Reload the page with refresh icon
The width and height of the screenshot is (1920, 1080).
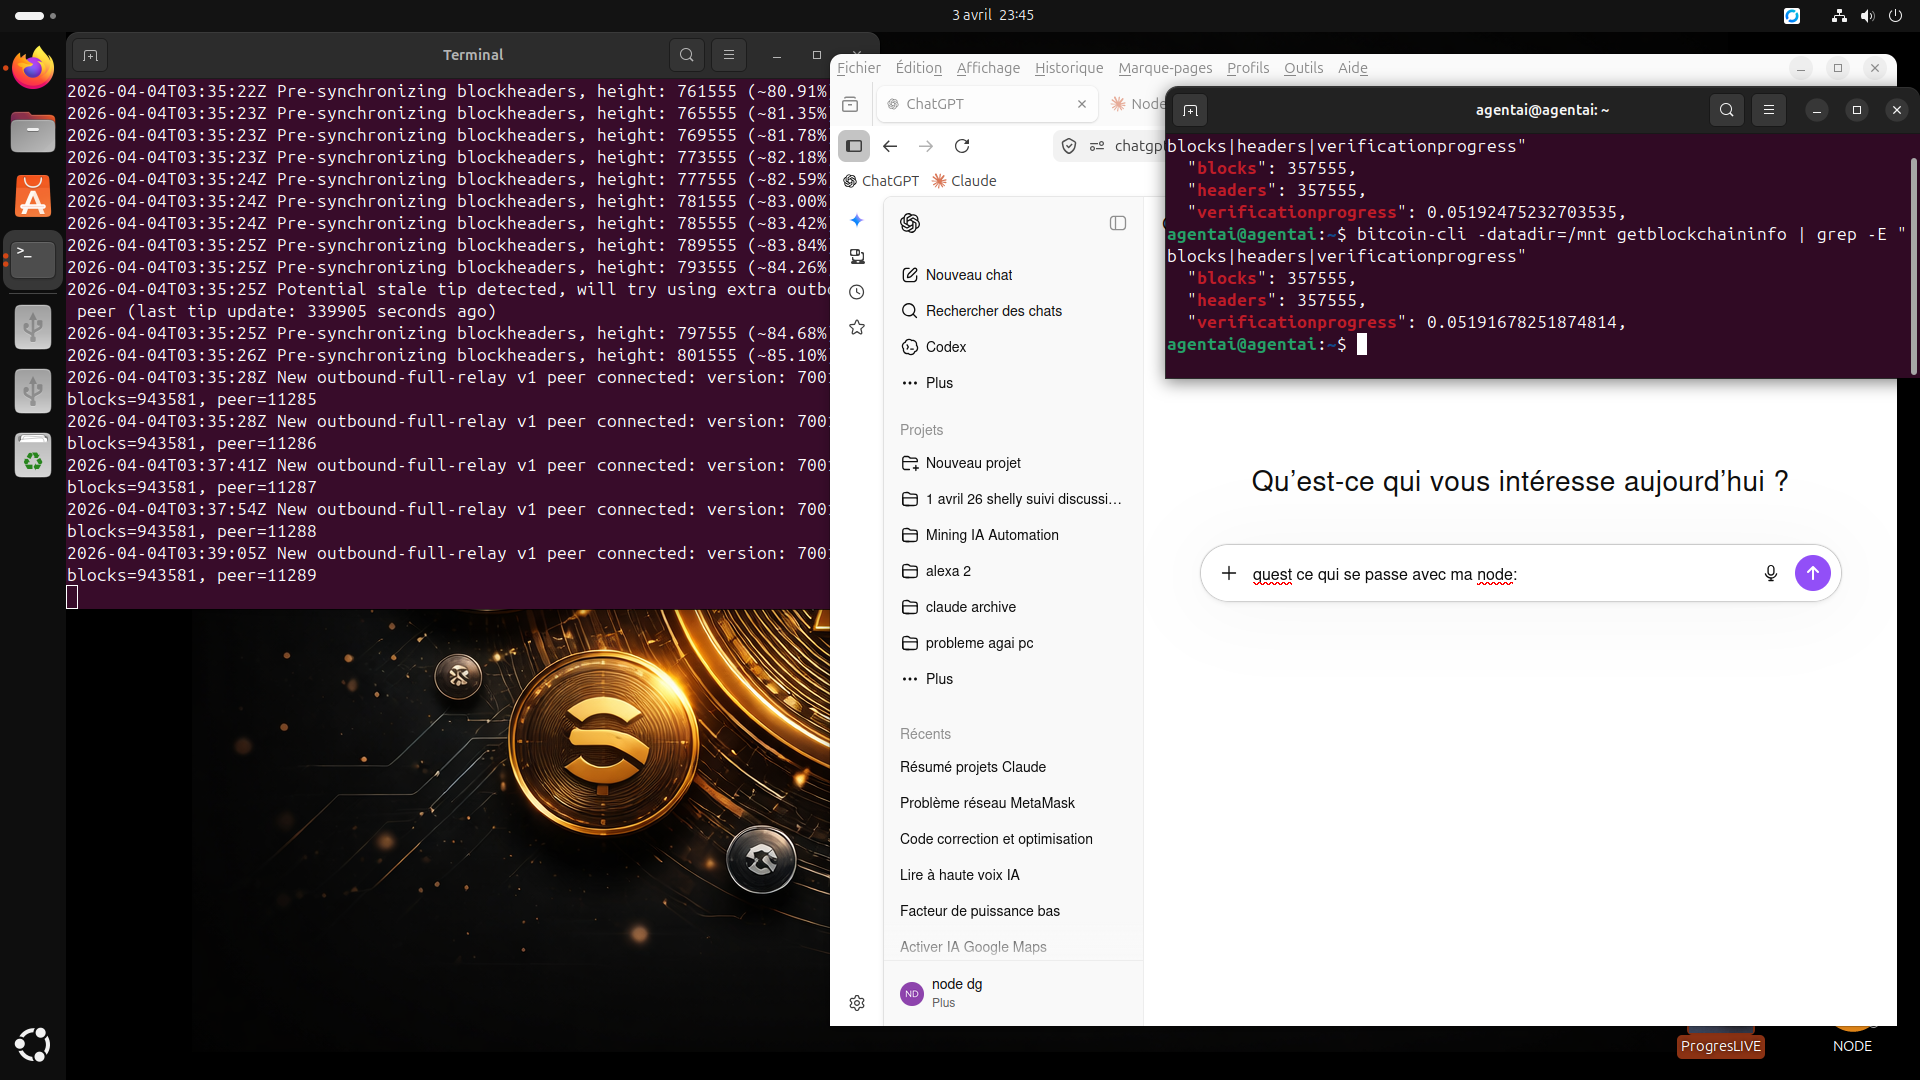click(962, 146)
